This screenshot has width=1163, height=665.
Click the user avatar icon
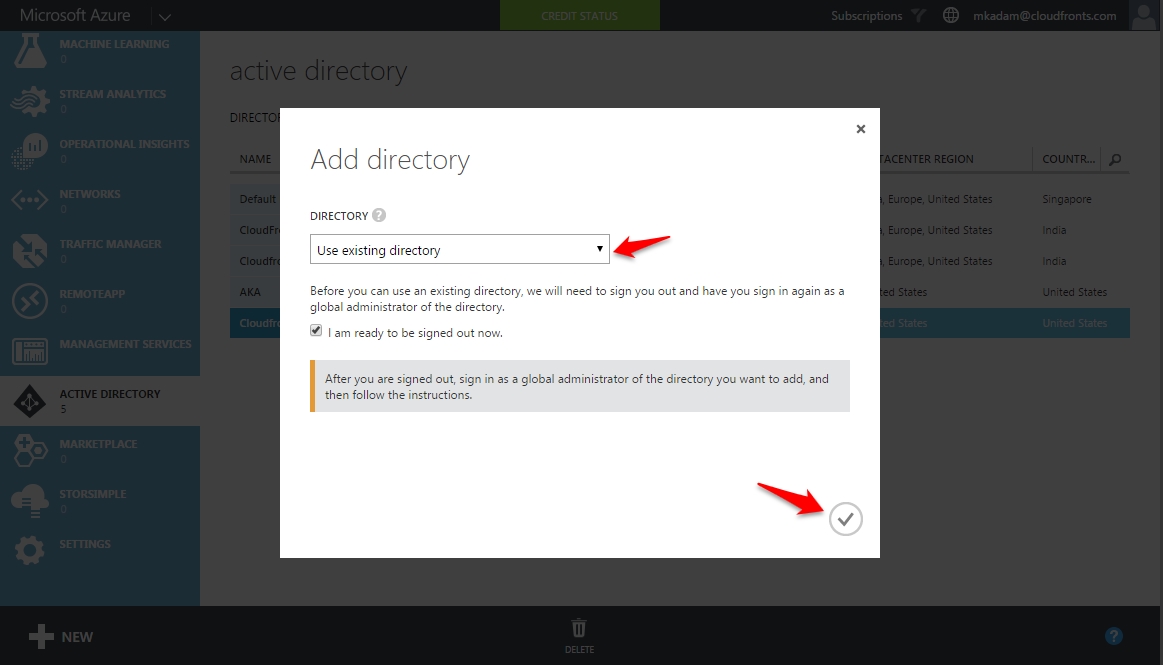point(1143,16)
